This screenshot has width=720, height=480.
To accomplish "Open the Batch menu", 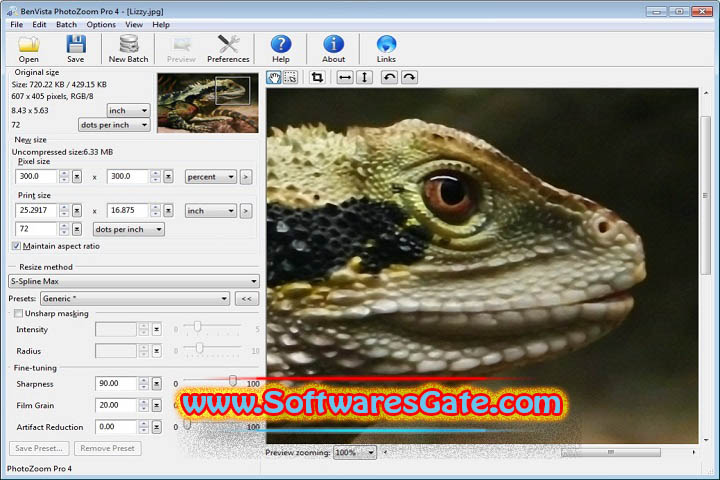I will tap(67, 24).
